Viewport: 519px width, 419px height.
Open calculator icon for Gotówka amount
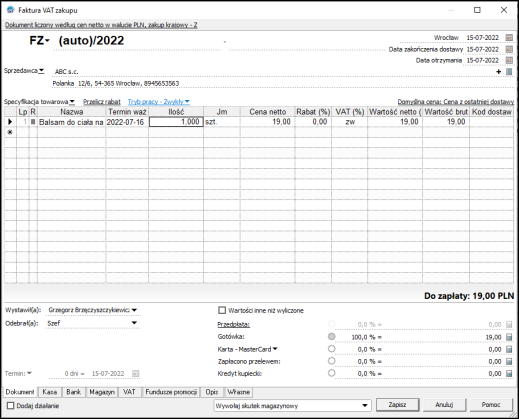coord(509,337)
